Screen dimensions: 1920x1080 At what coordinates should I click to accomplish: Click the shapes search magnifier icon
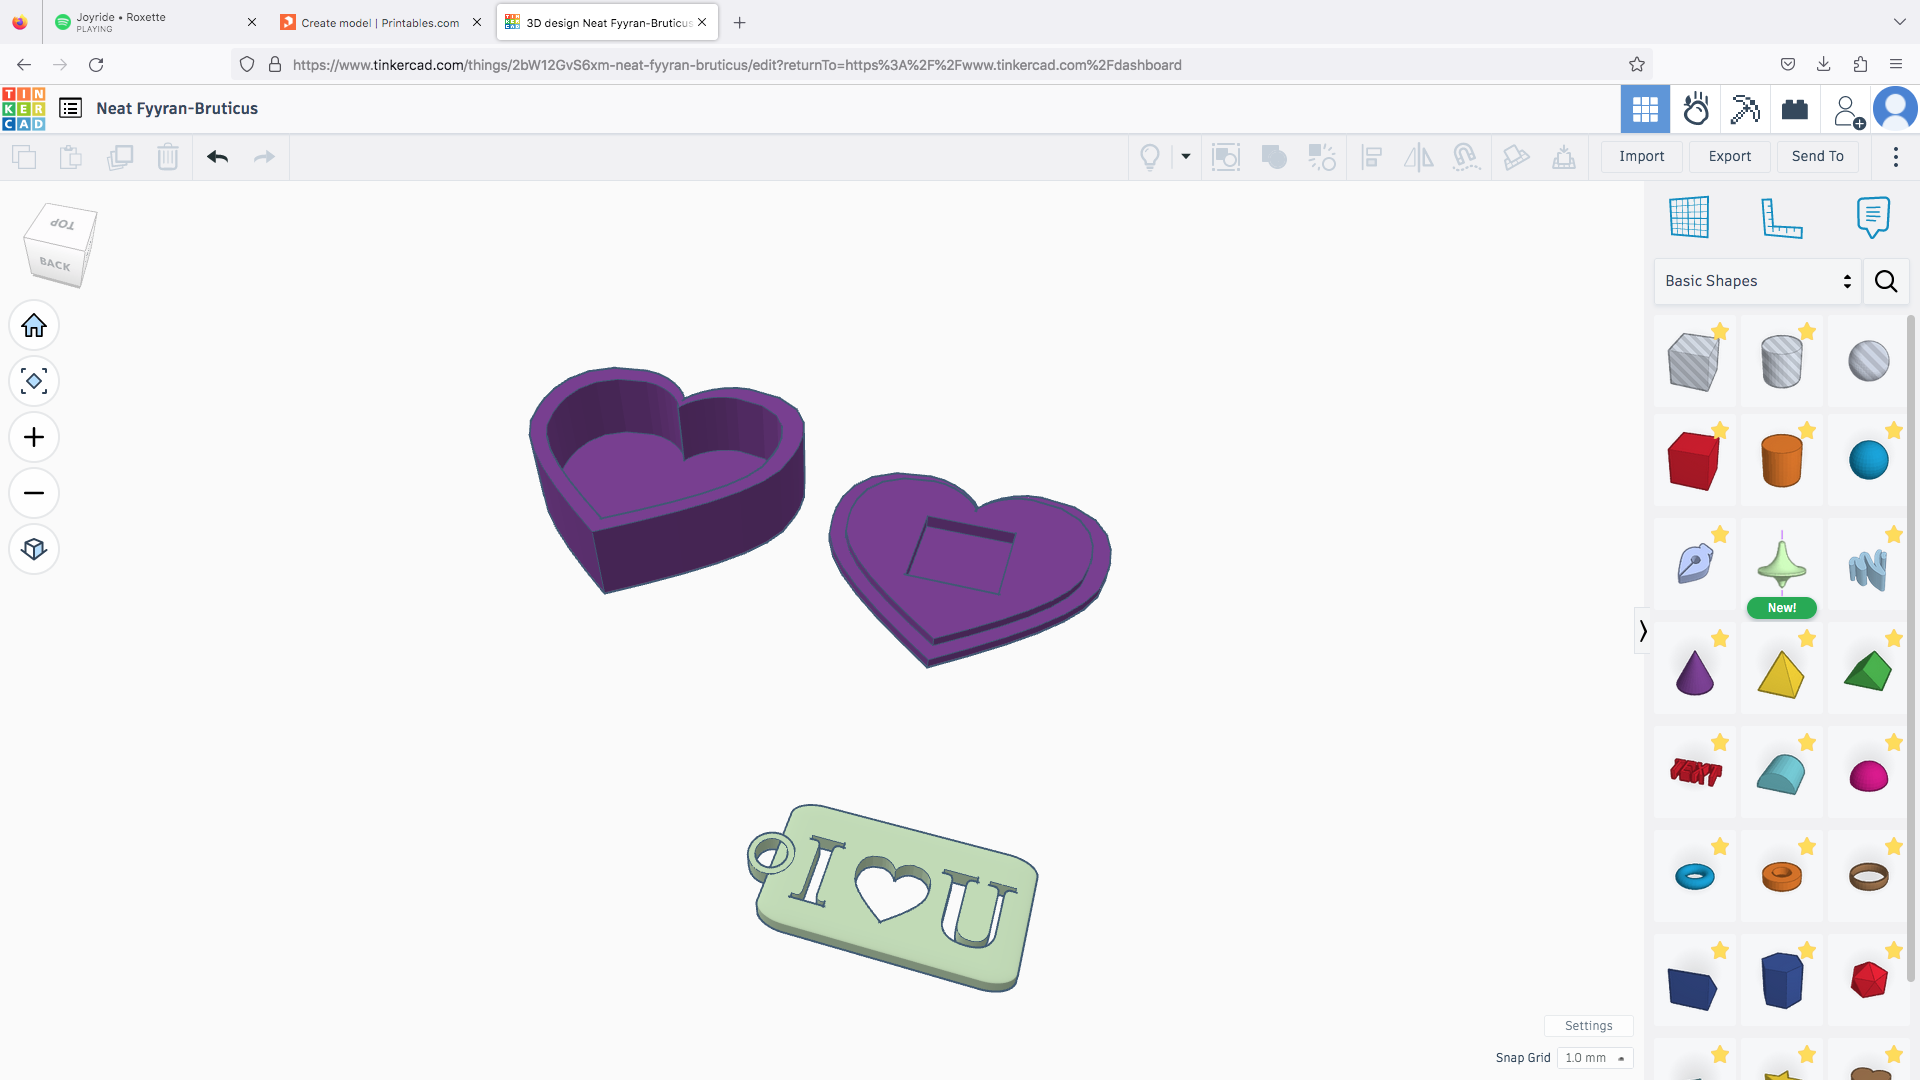click(1886, 281)
